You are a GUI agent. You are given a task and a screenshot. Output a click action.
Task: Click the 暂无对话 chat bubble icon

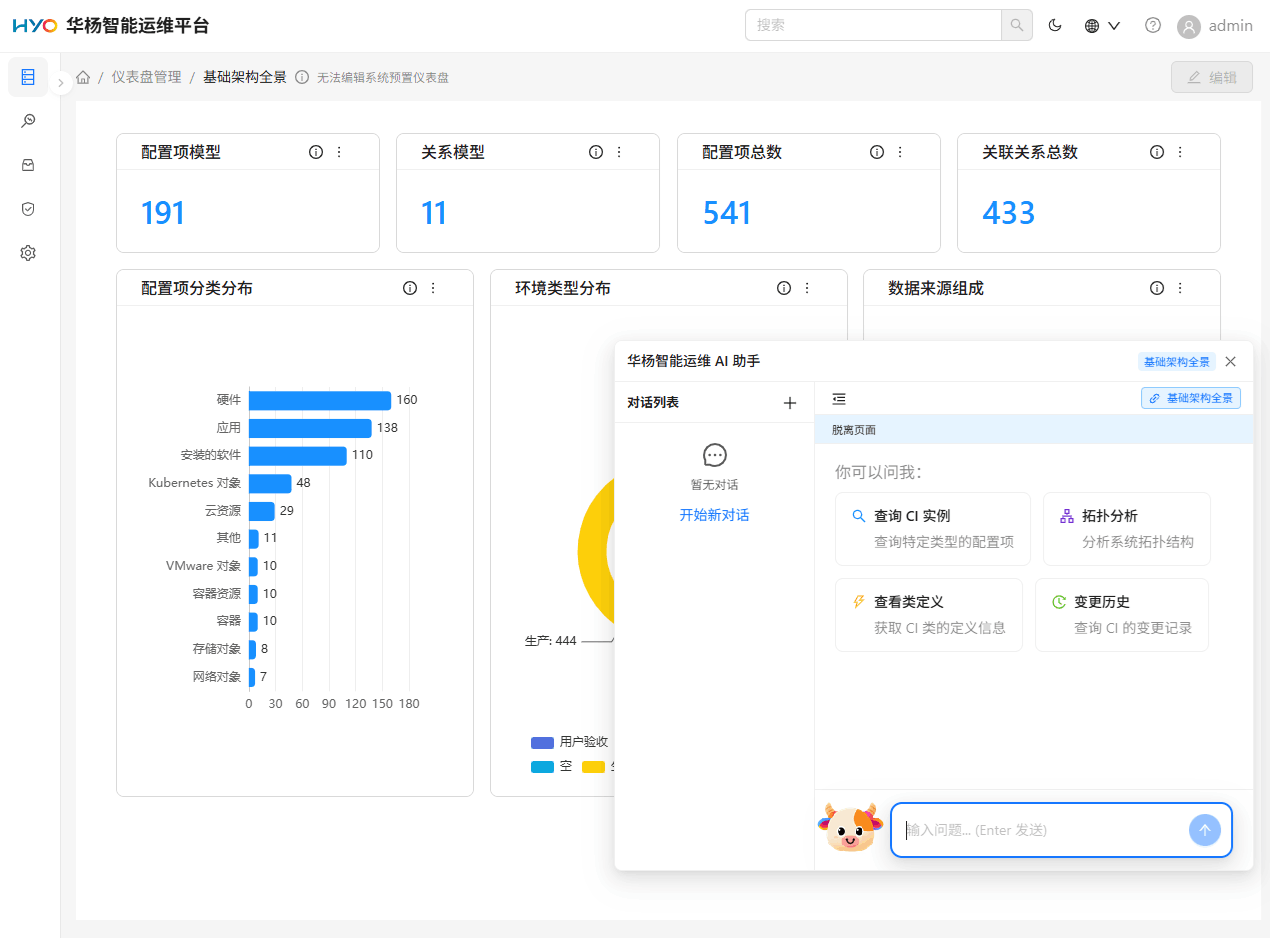(715, 456)
